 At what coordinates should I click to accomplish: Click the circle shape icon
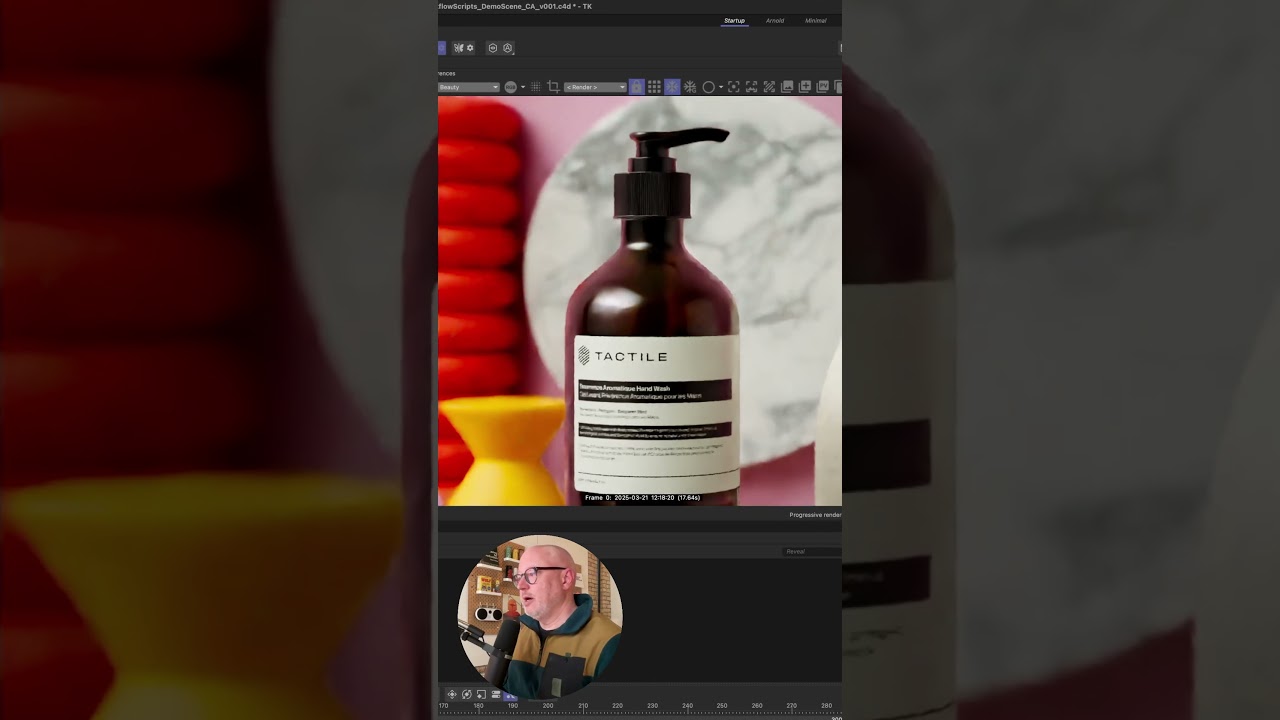click(x=708, y=87)
